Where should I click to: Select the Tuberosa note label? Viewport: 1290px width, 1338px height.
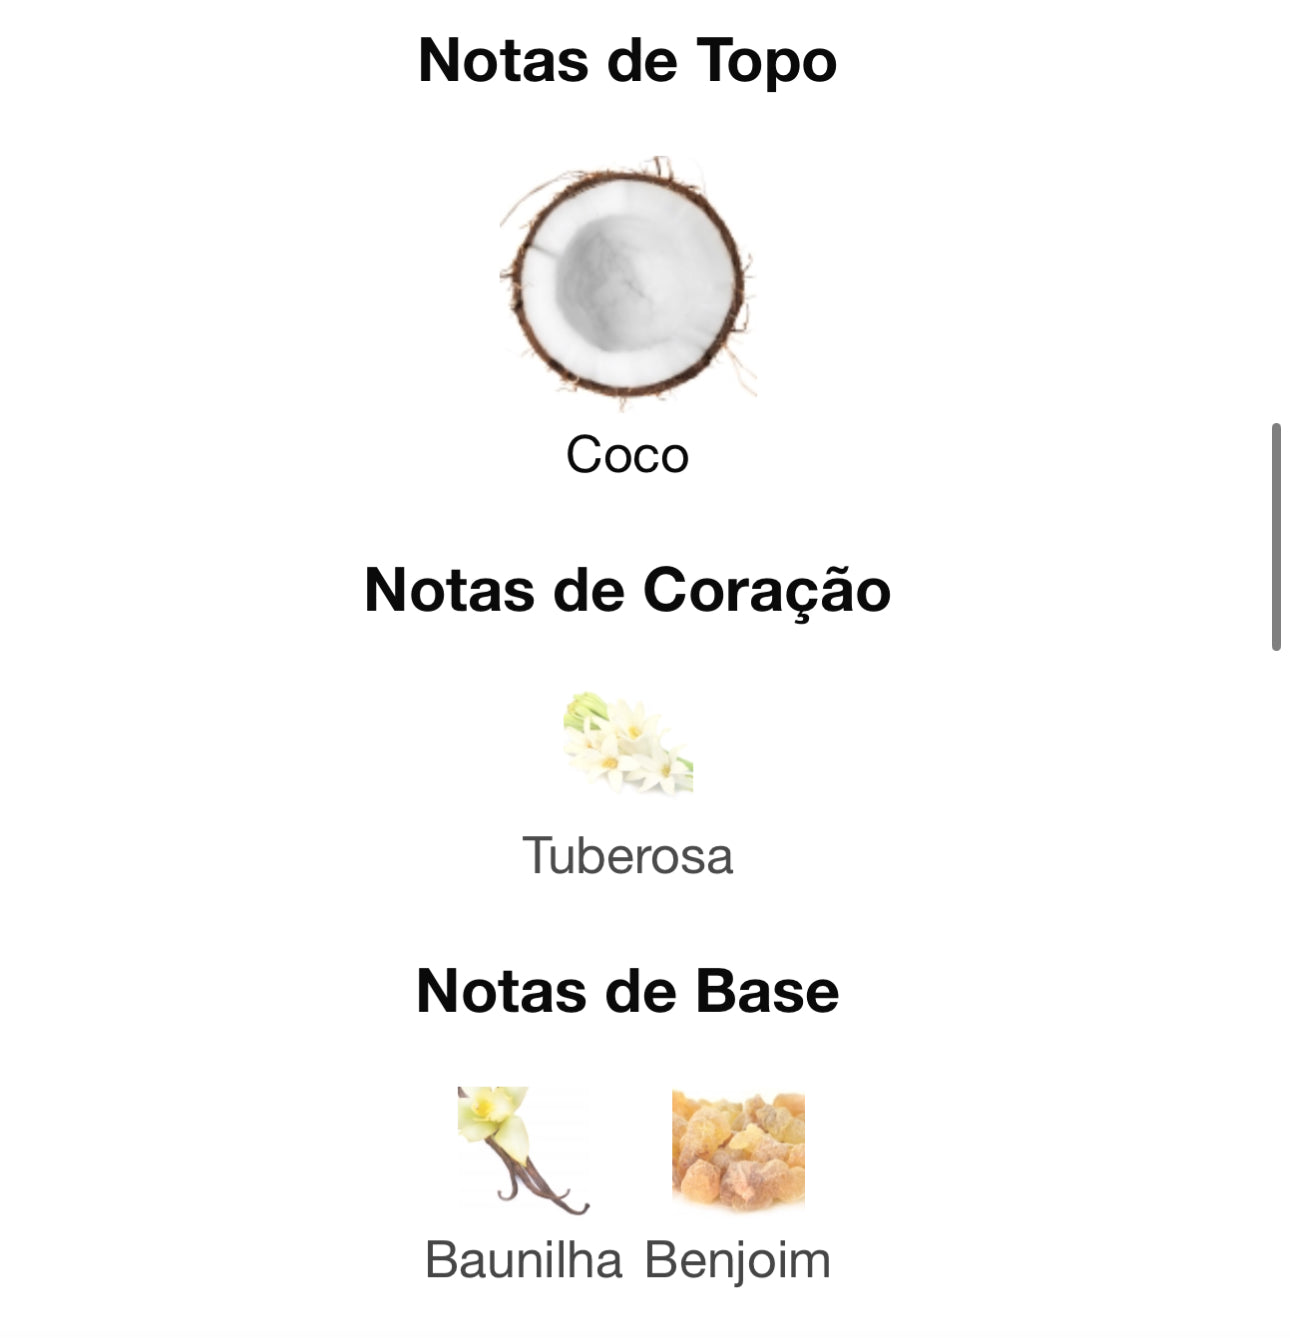click(627, 856)
